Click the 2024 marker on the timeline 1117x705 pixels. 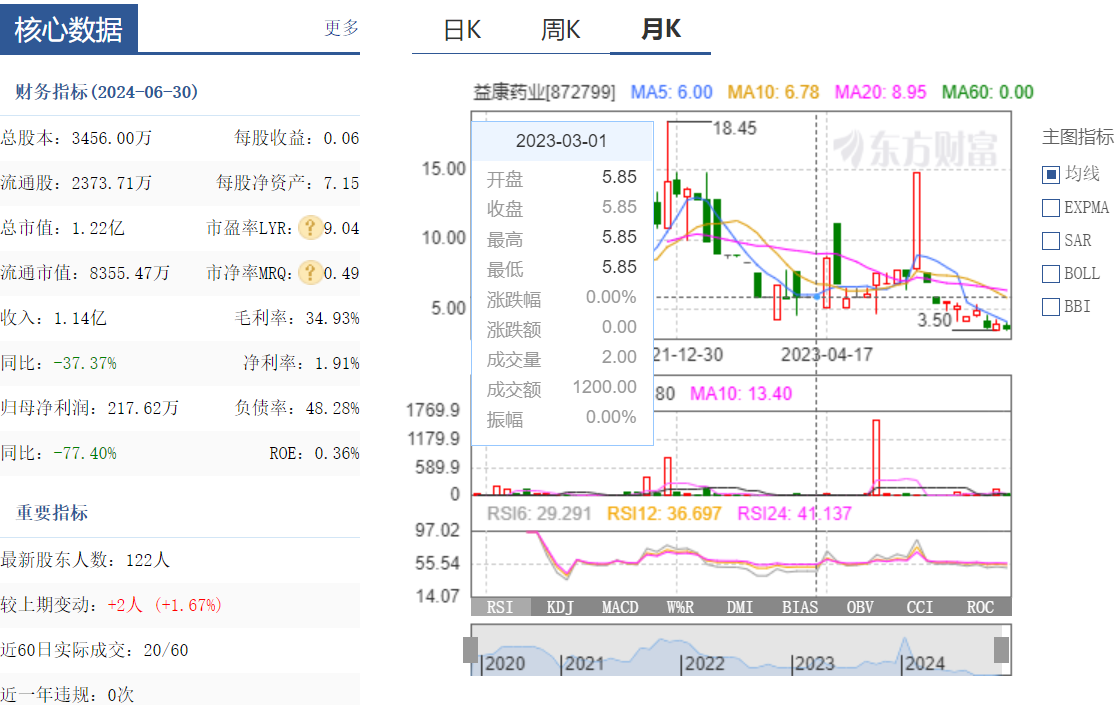(x=924, y=664)
